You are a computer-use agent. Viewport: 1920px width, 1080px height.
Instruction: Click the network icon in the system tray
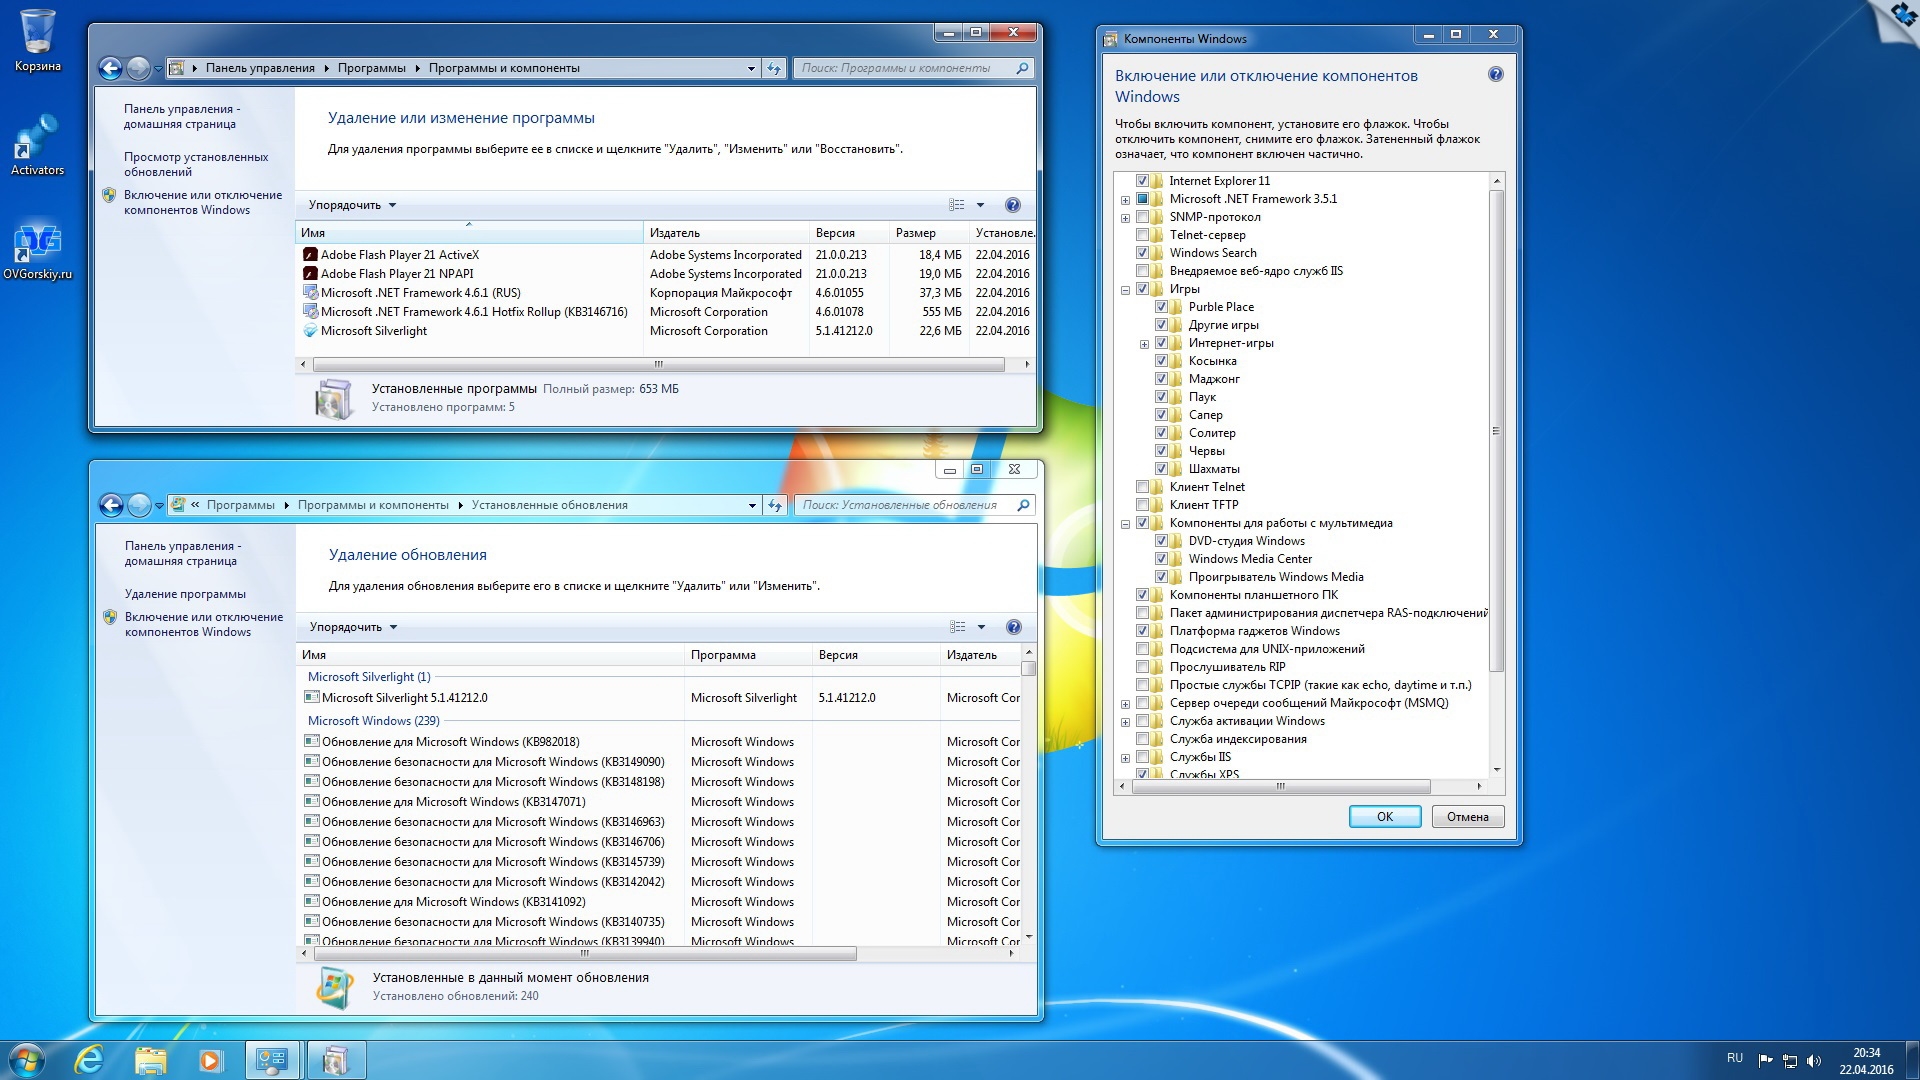(1790, 1060)
